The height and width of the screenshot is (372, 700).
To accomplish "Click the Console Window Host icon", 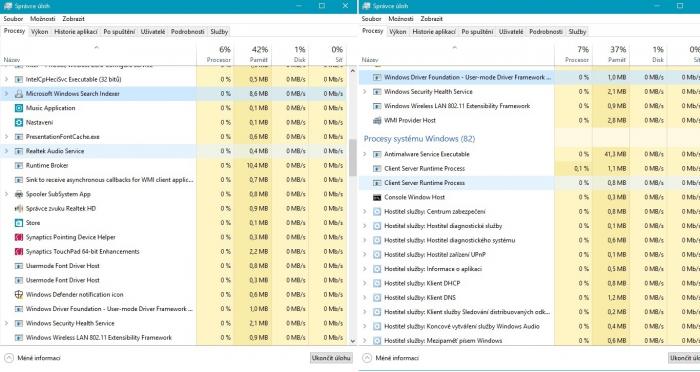I will pos(377,197).
